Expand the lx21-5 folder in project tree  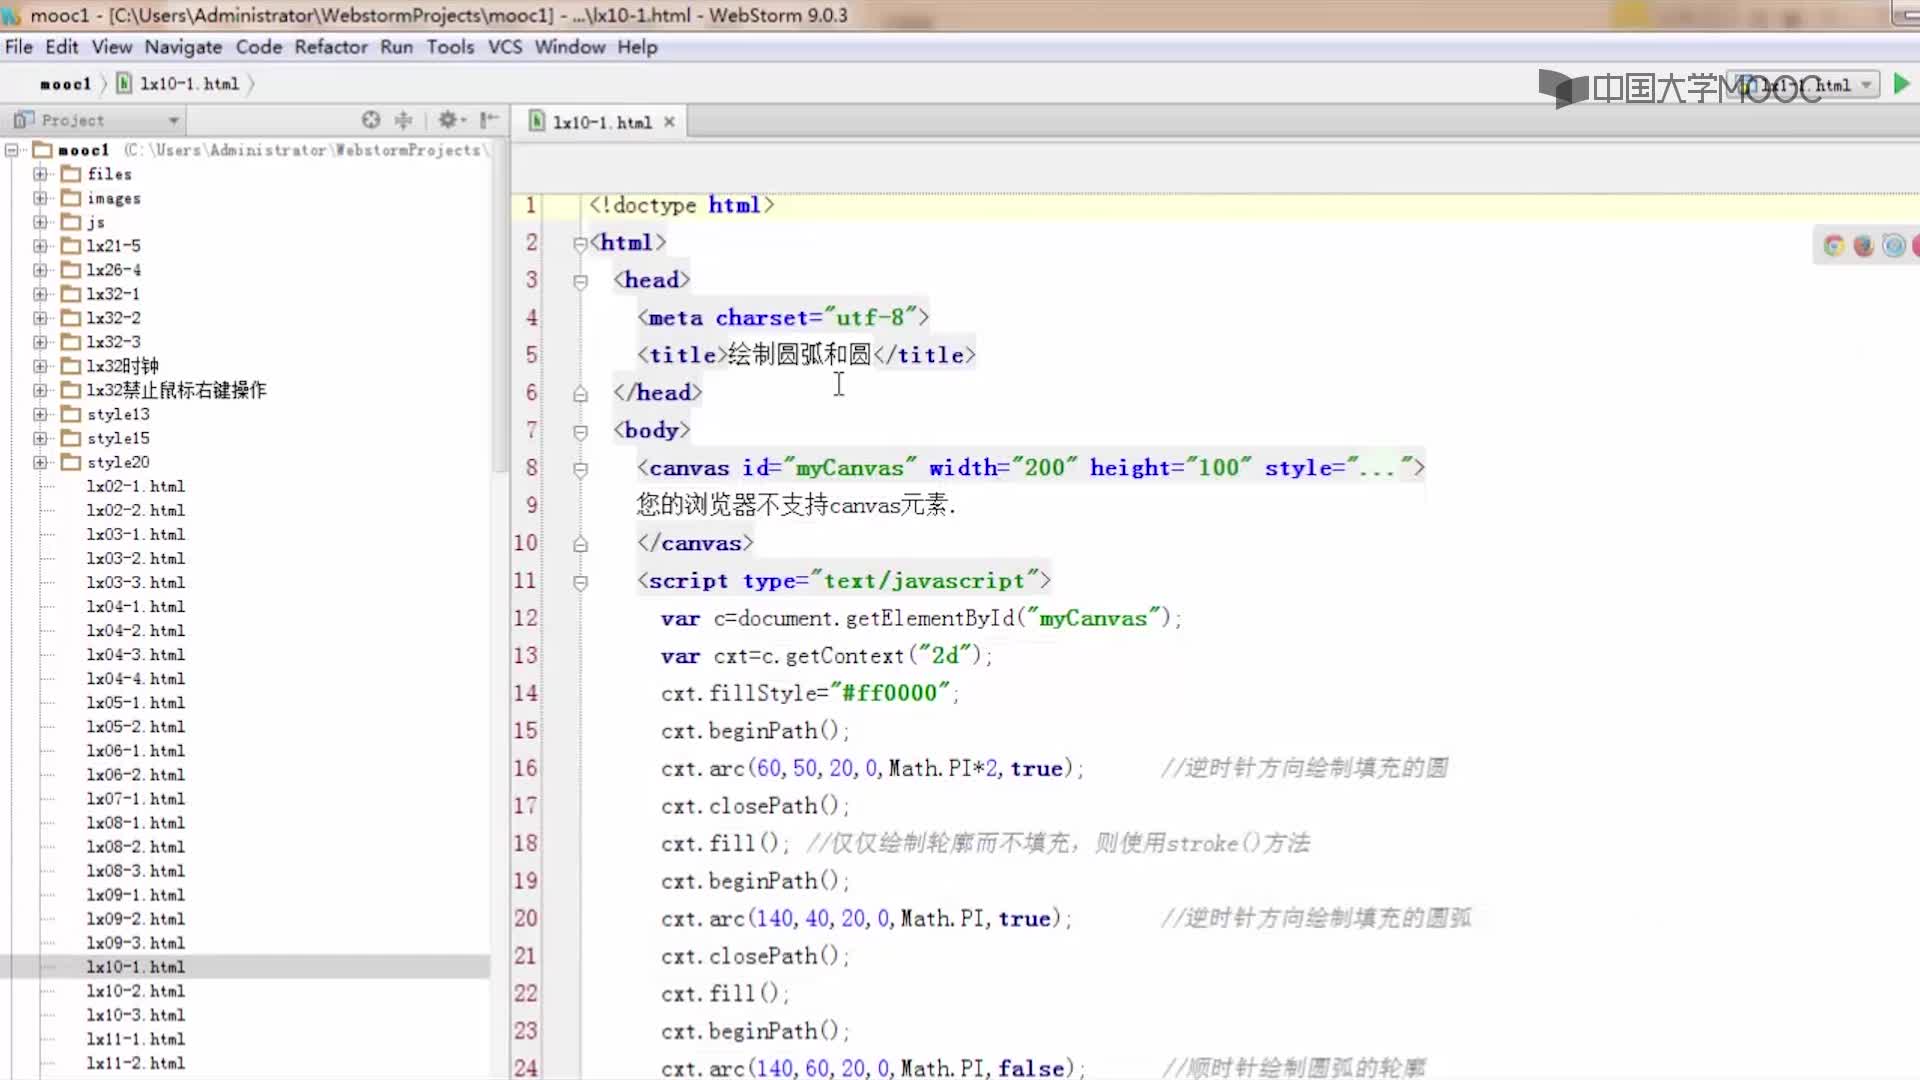click(40, 247)
